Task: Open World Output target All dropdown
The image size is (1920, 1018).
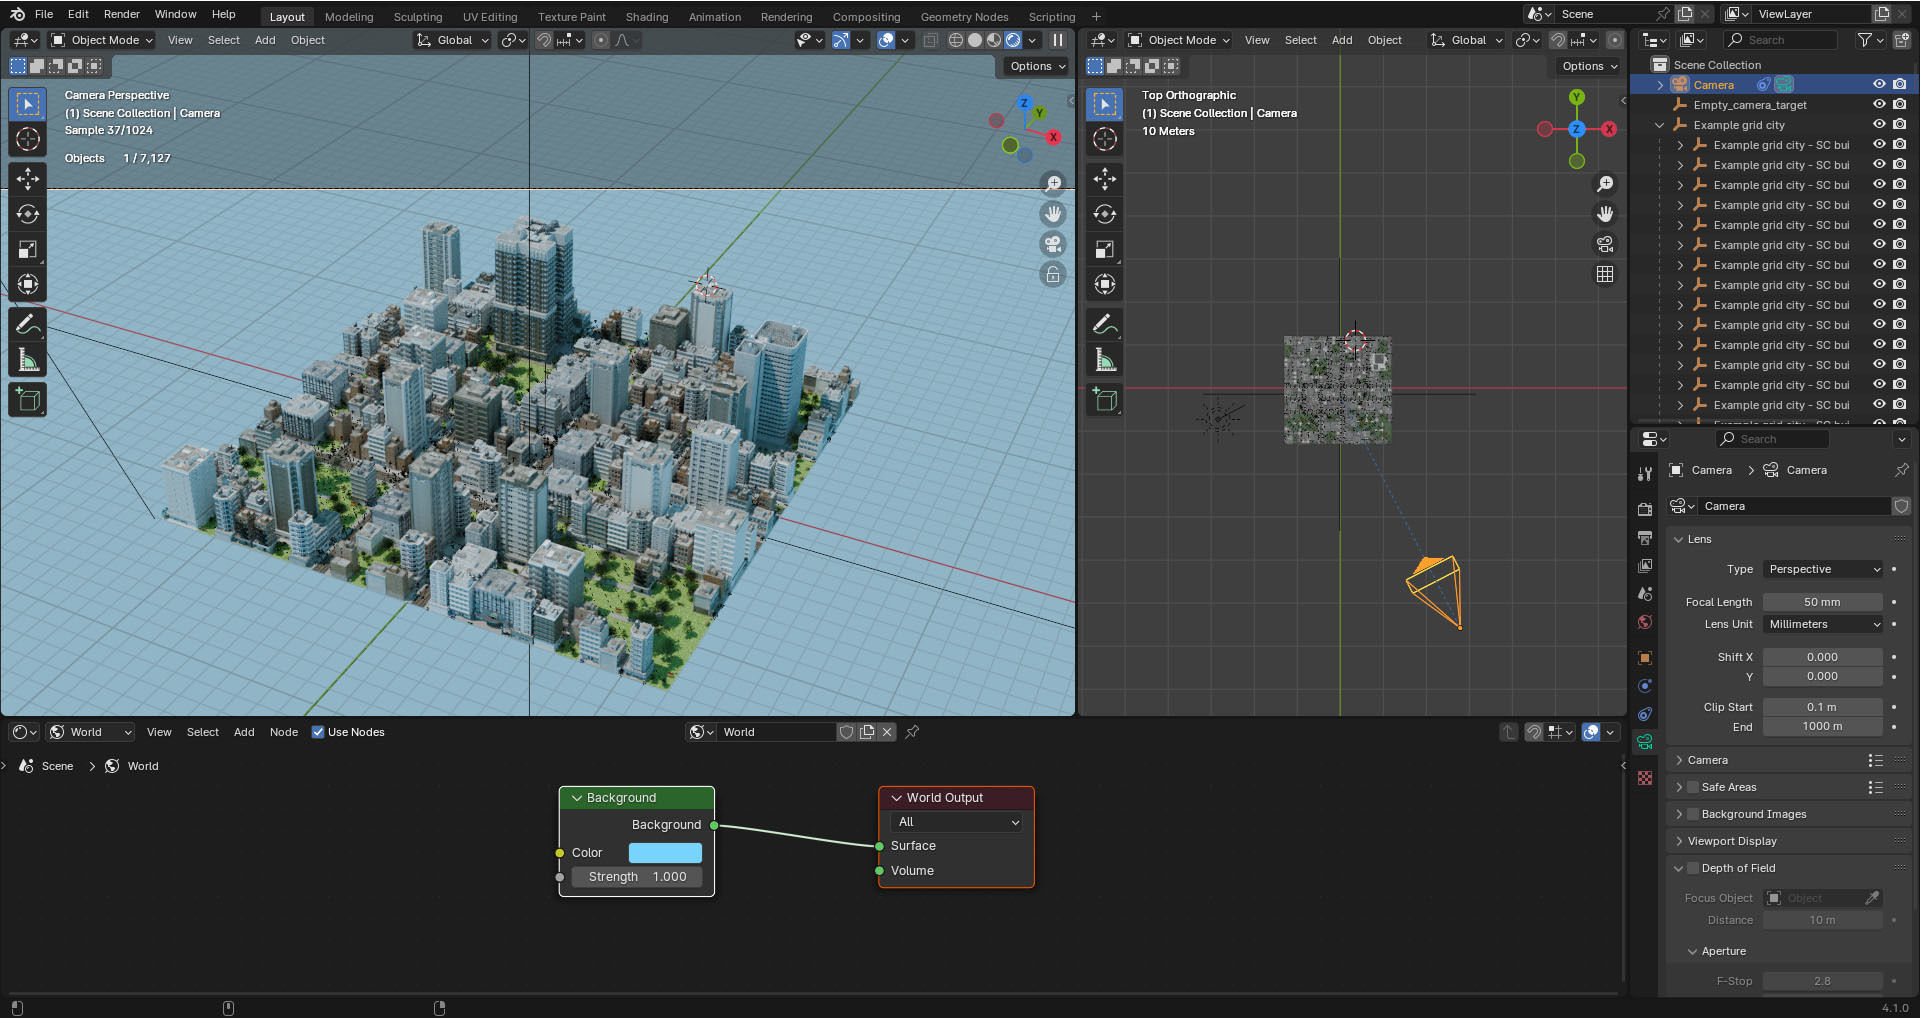Action: coord(957,822)
